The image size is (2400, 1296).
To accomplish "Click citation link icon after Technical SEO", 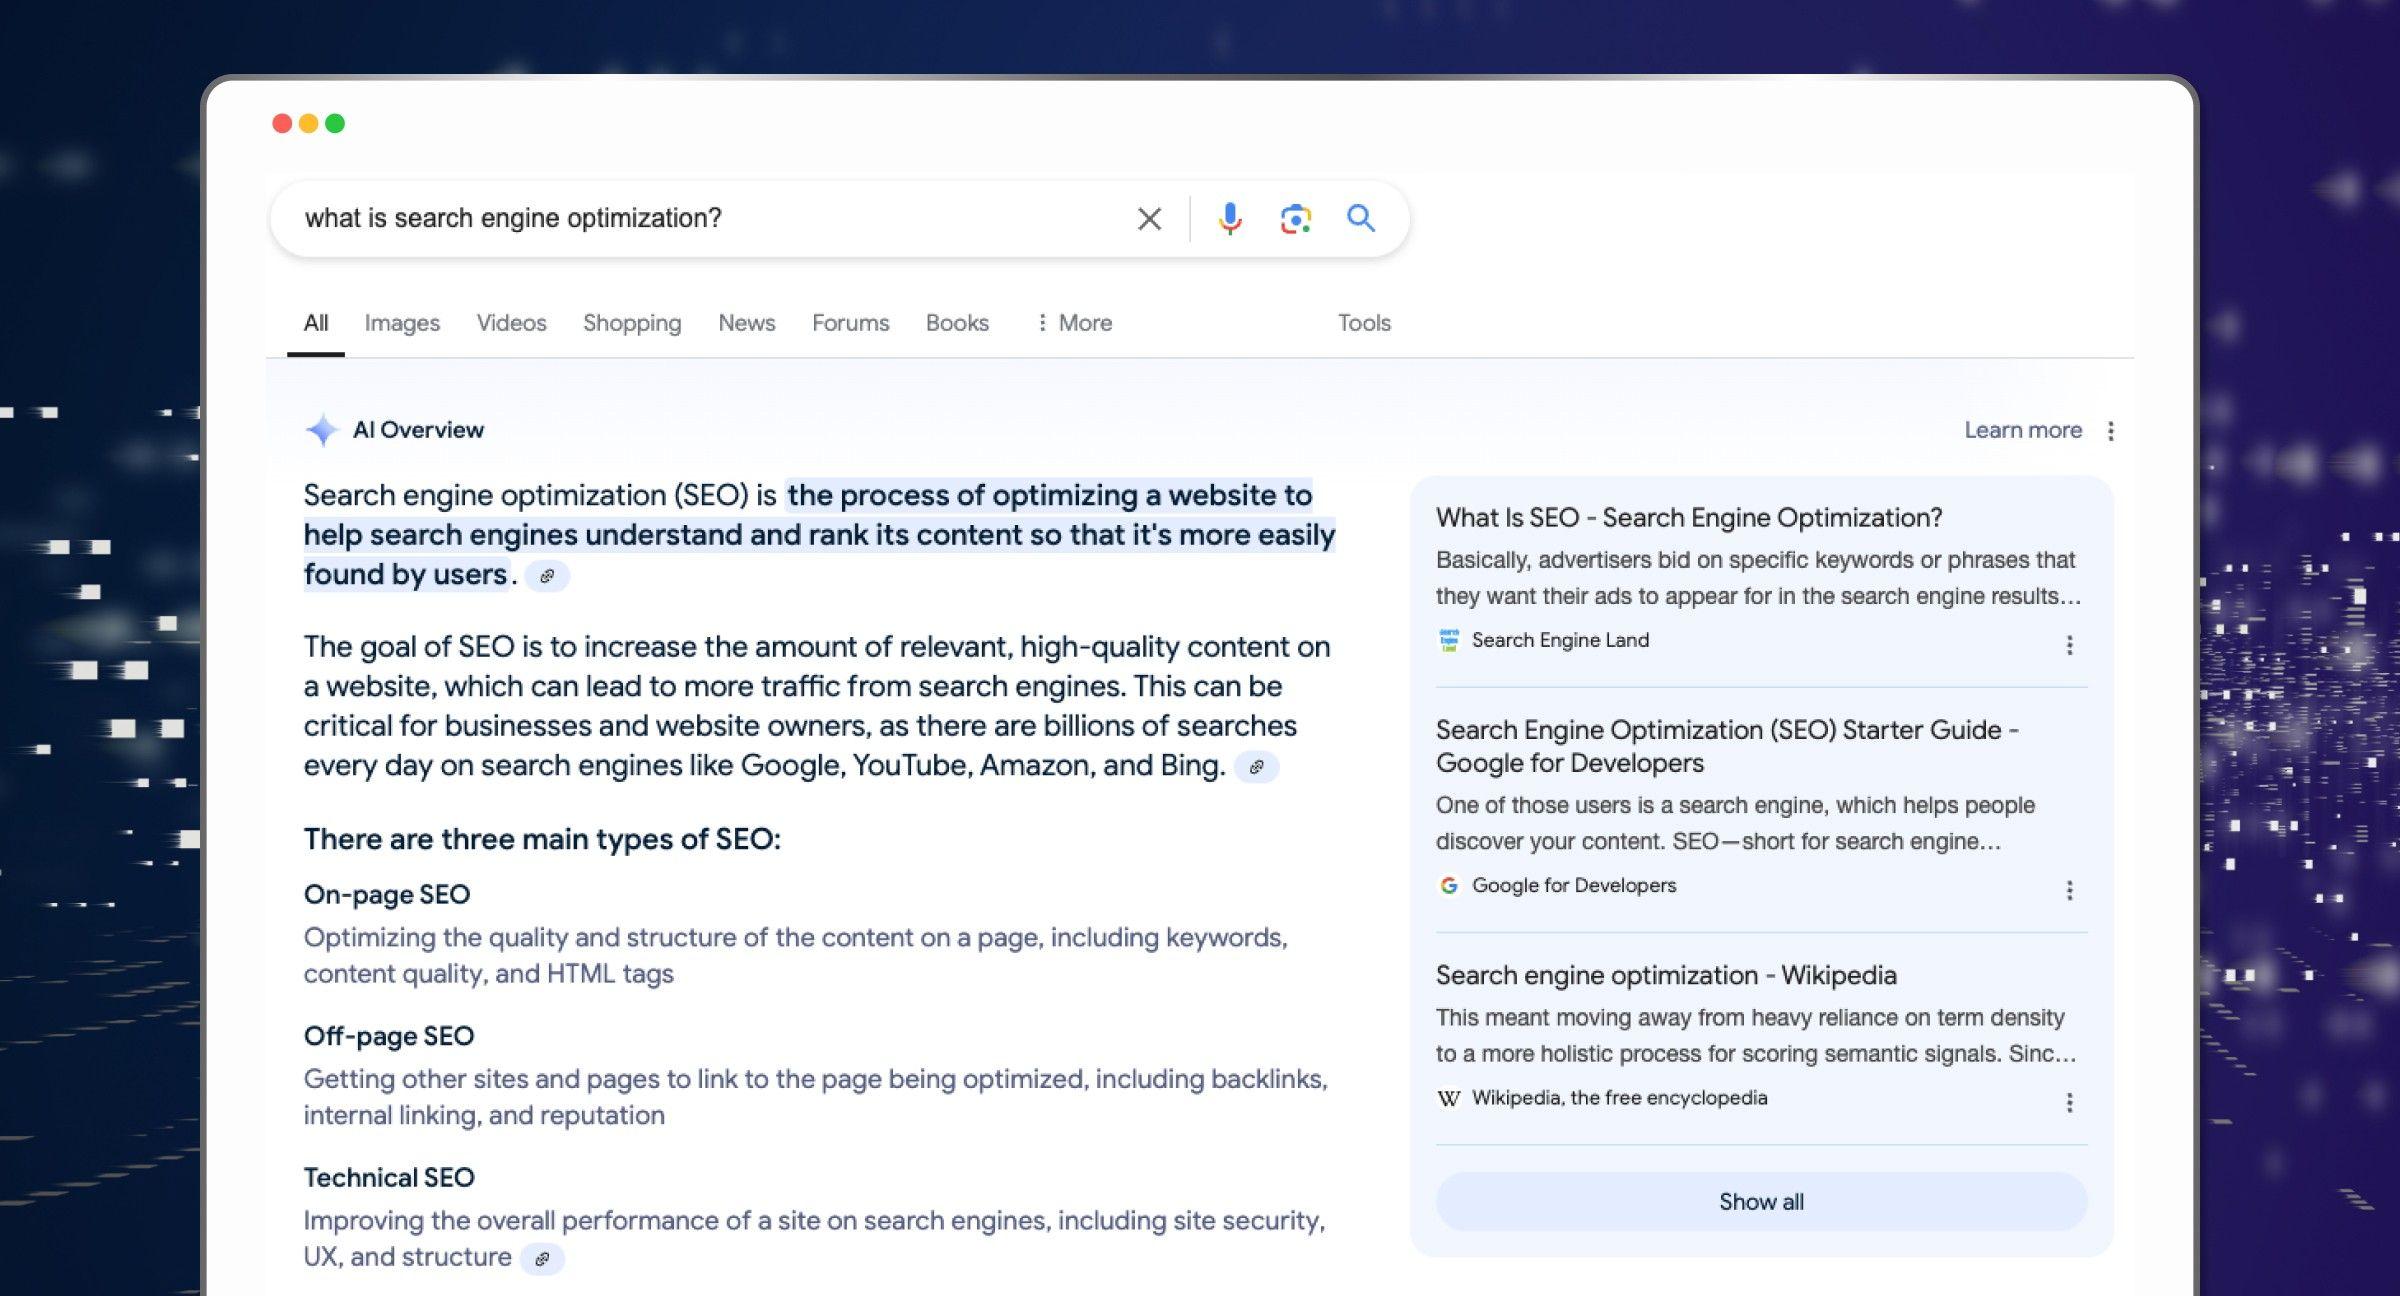I will click(x=542, y=1258).
